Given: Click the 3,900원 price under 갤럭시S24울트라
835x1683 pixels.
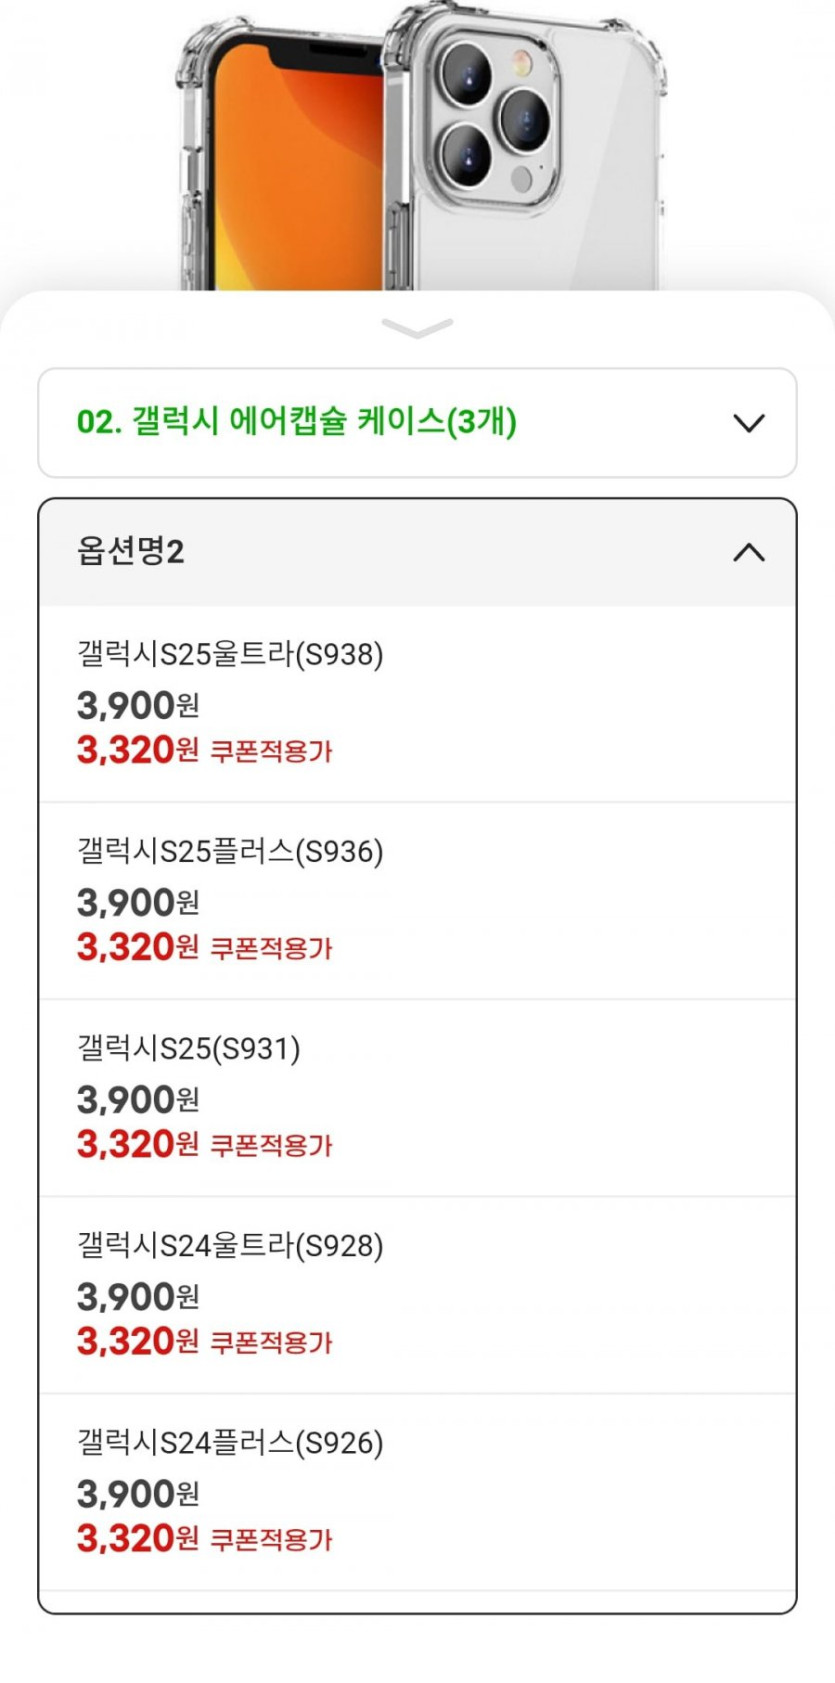Looking at the screenshot, I should tap(138, 1297).
